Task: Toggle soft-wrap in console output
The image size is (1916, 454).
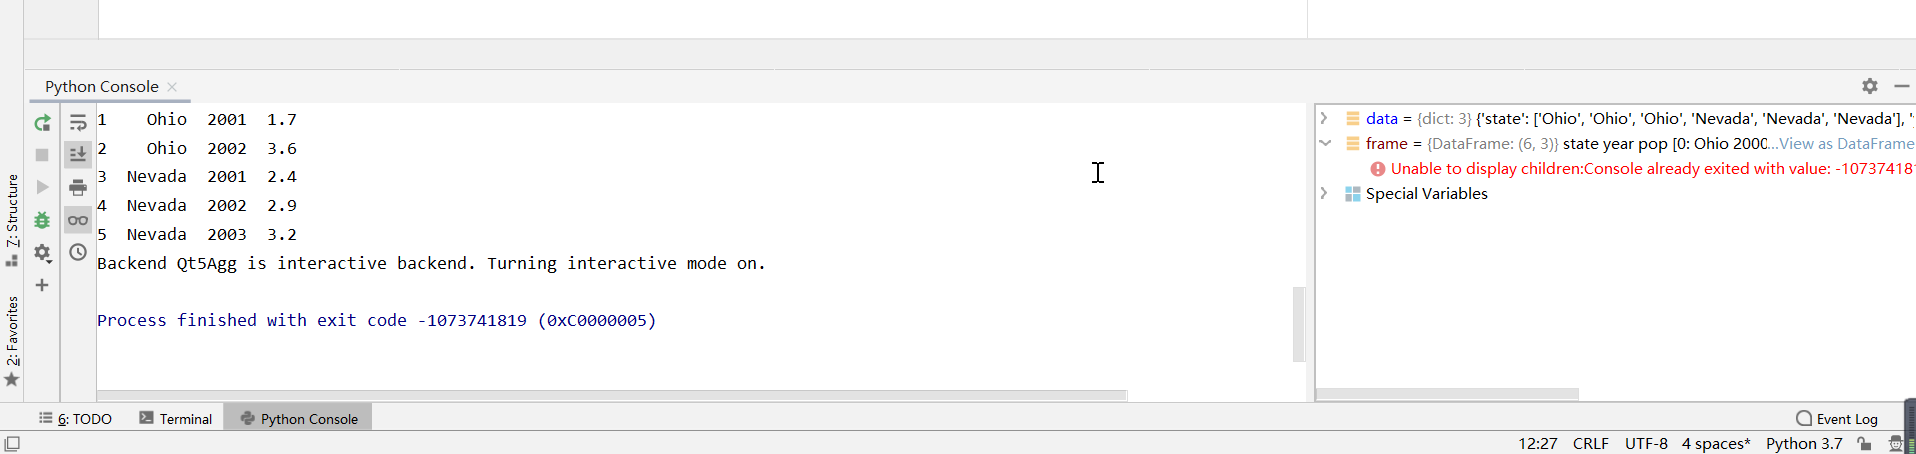Action: coord(78,123)
